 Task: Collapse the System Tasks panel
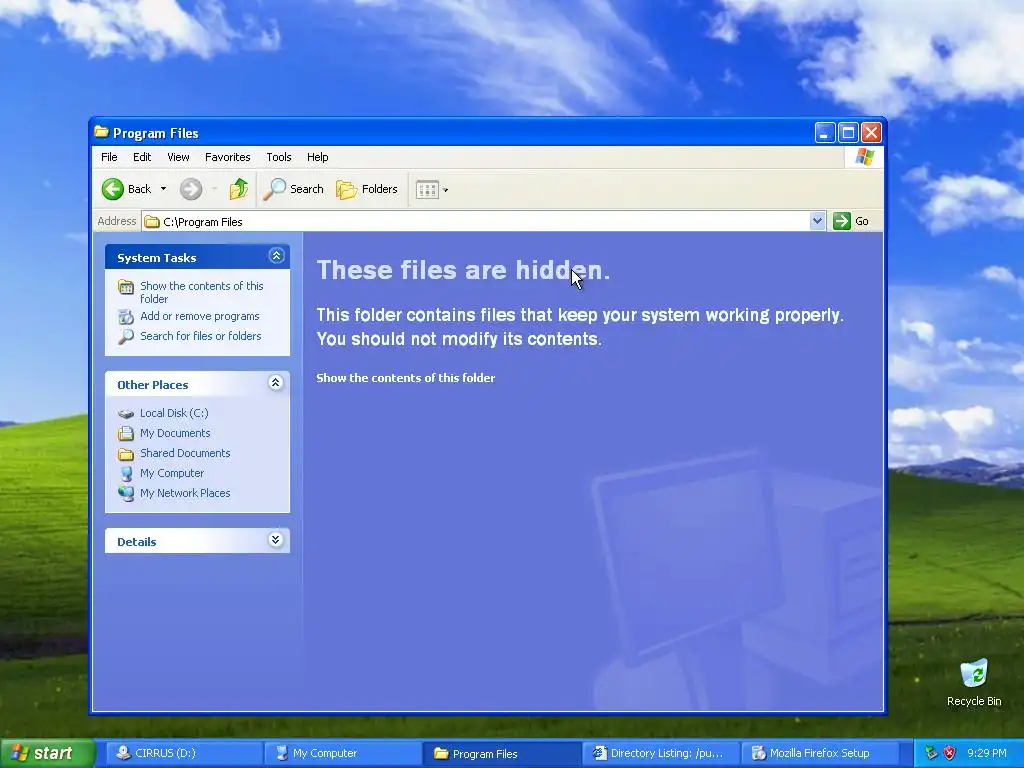click(276, 256)
